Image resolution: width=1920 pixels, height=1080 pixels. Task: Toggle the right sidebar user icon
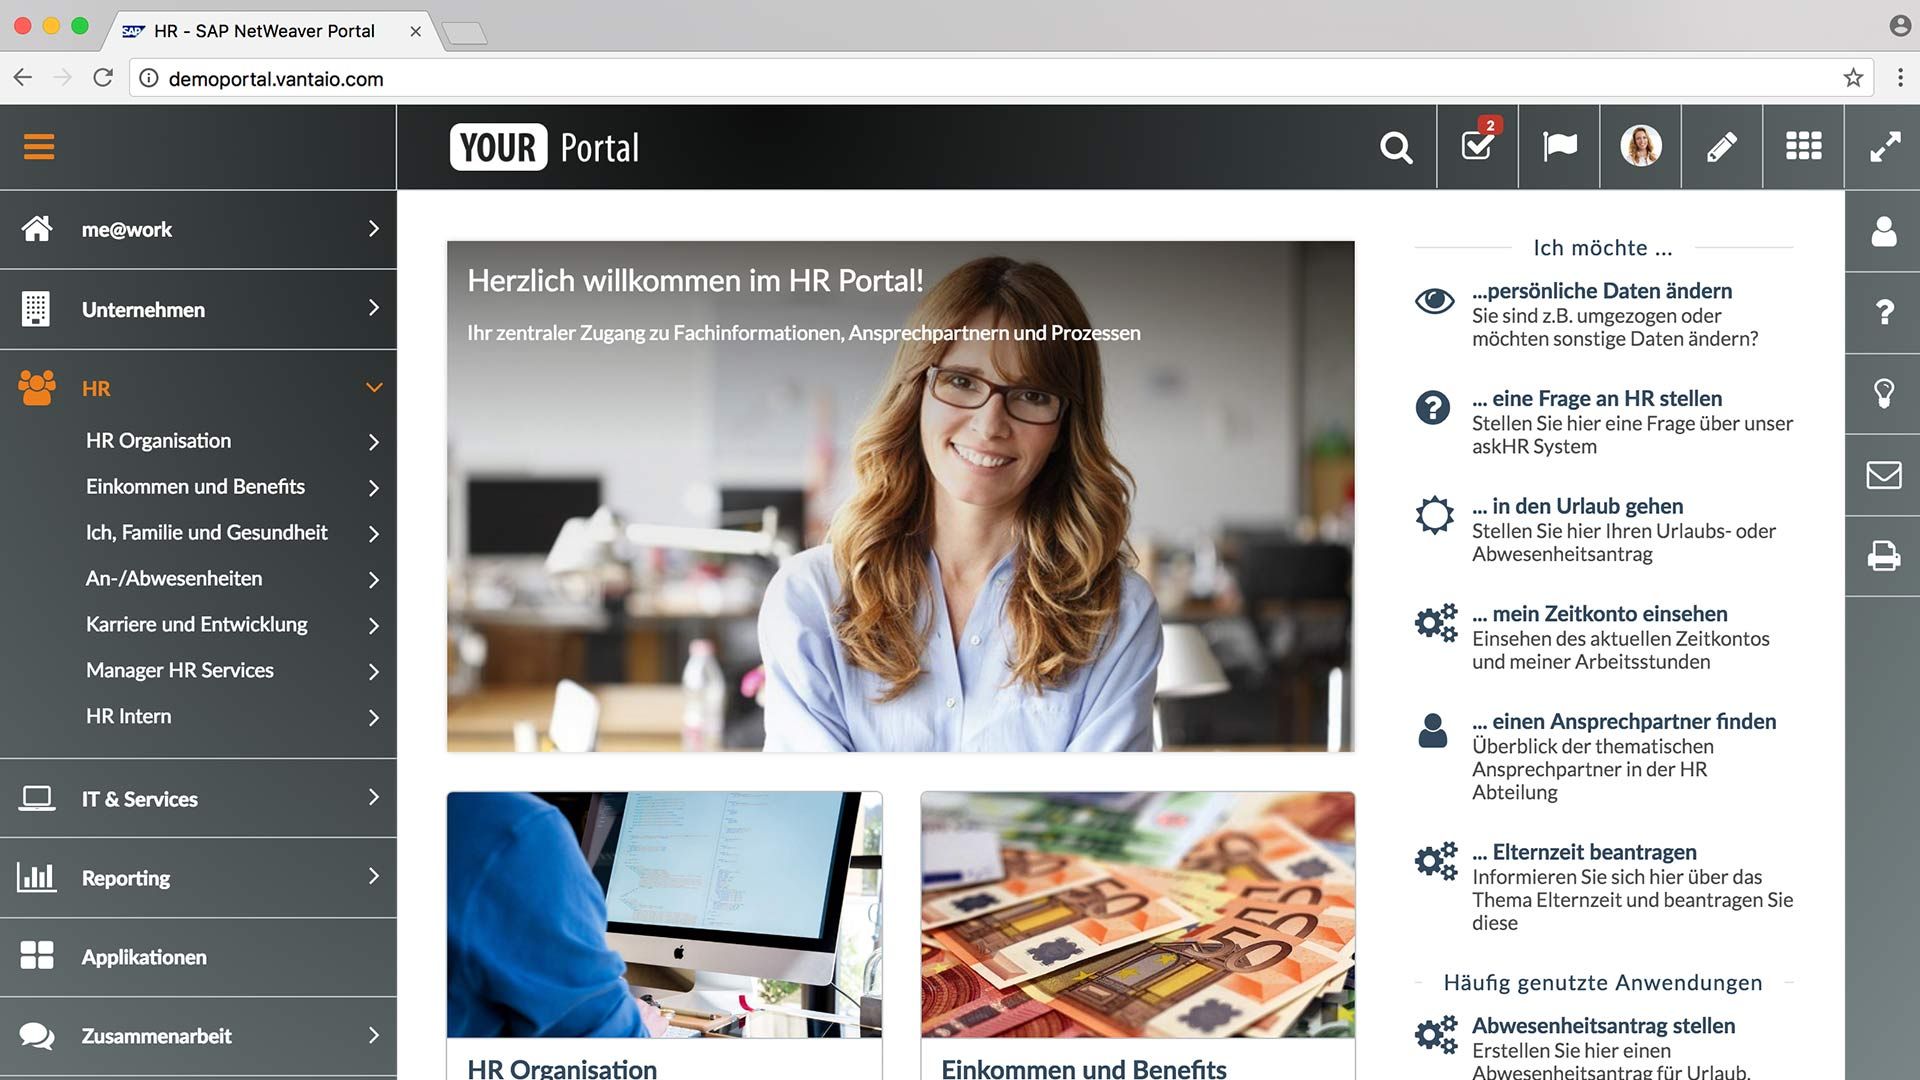point(1884,228)
